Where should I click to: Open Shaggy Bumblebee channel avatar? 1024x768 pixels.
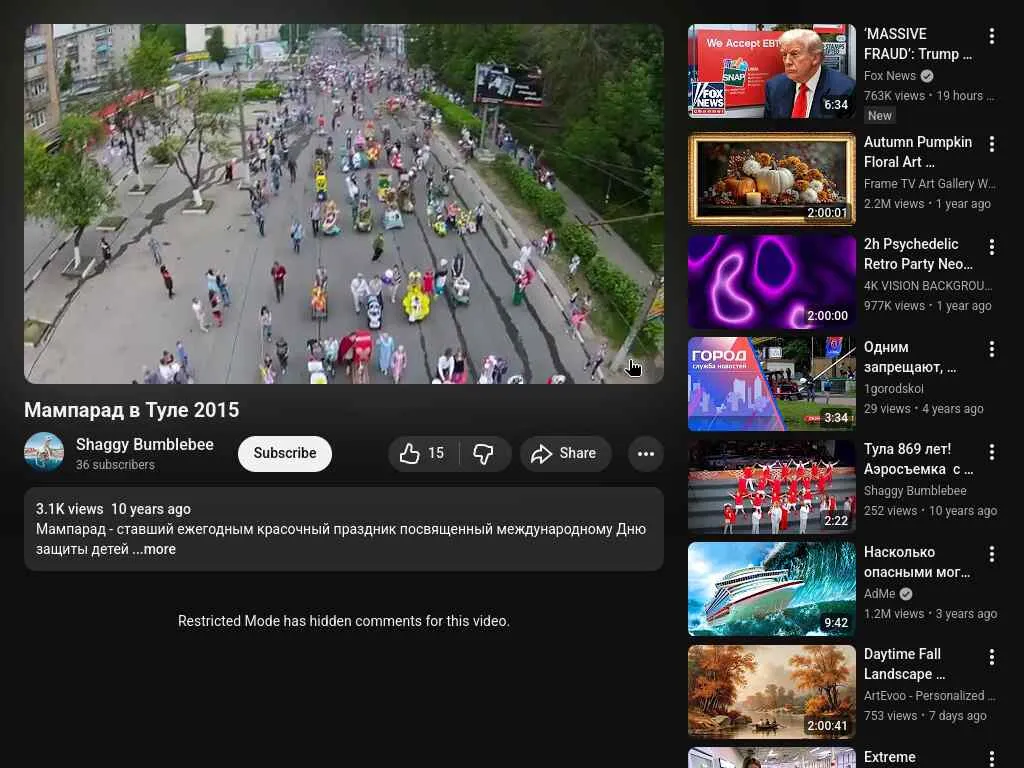[44, 452]
